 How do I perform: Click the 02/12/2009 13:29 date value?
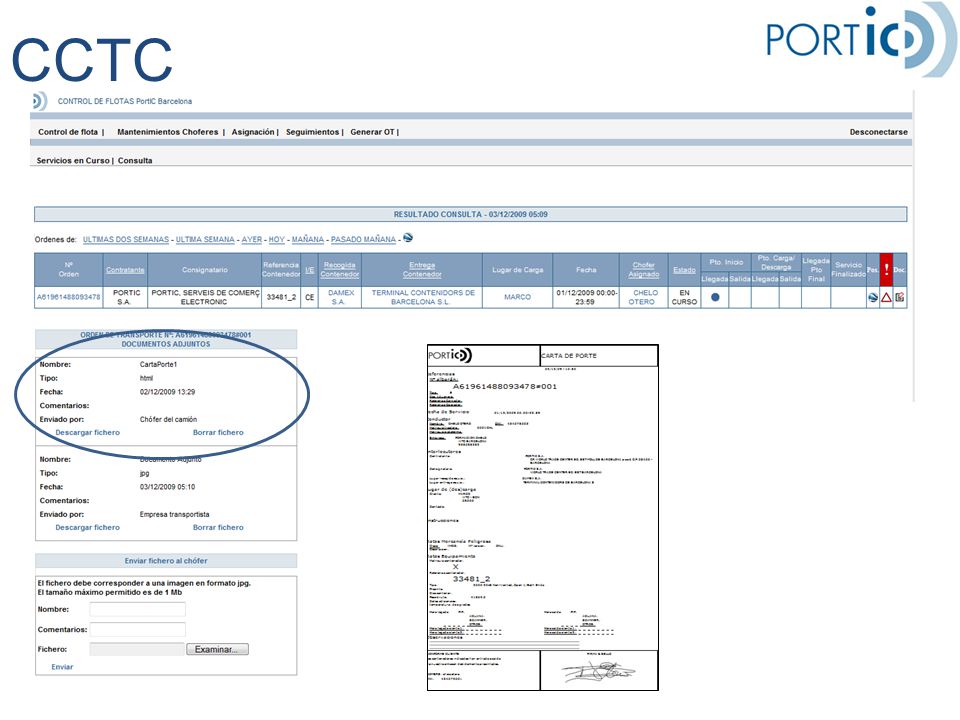pyautogui.click(x=167, y=392)
